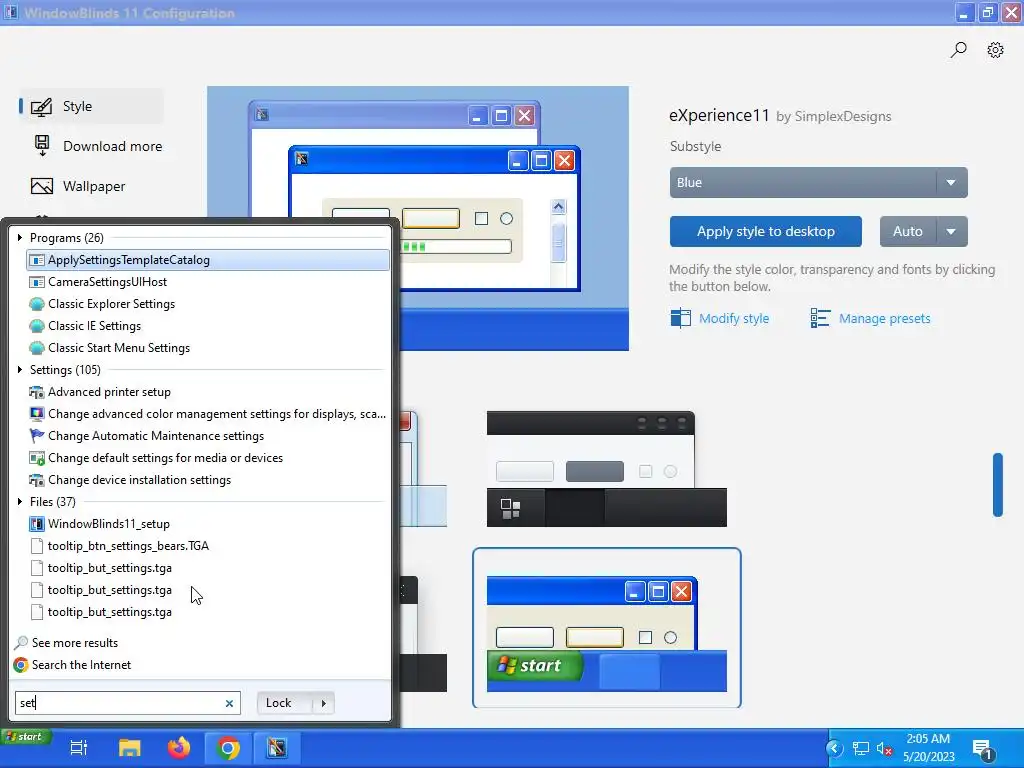Click the Lock button

[x=285, y=703]
